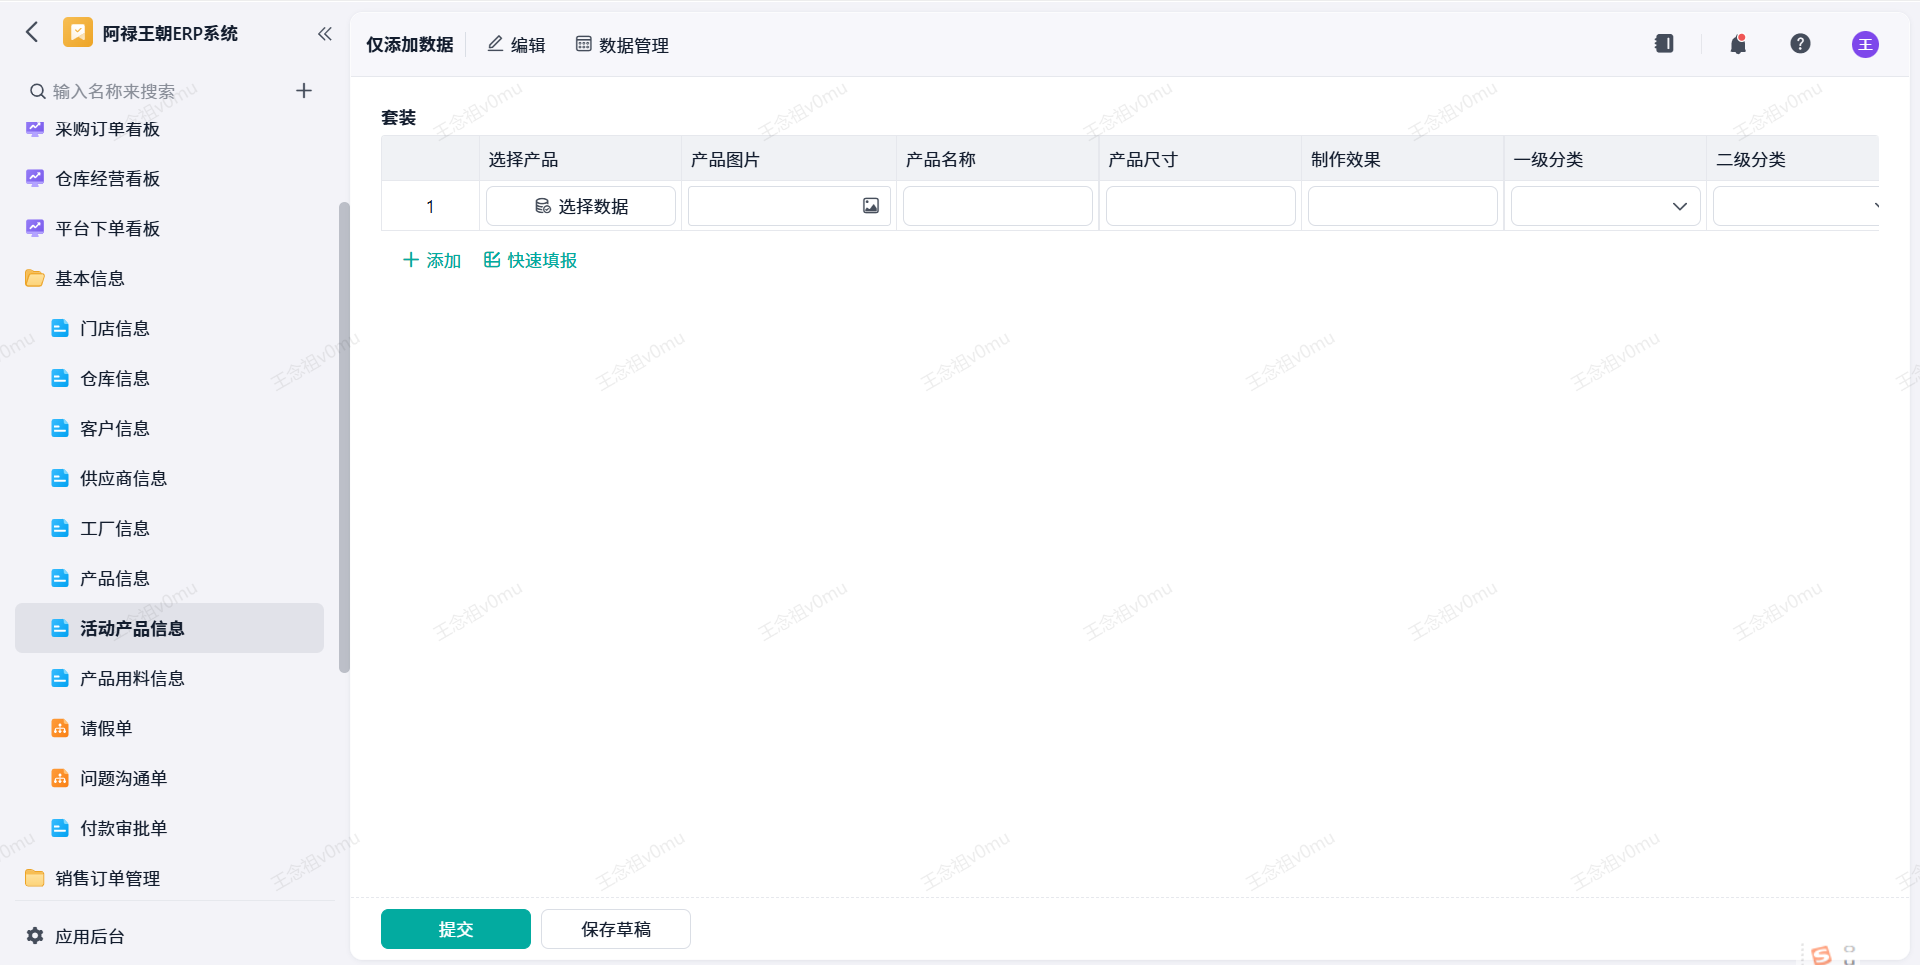Open 付款审批单 in sidebar
This screenshot has width=1920, height=965.
point(169,828)
